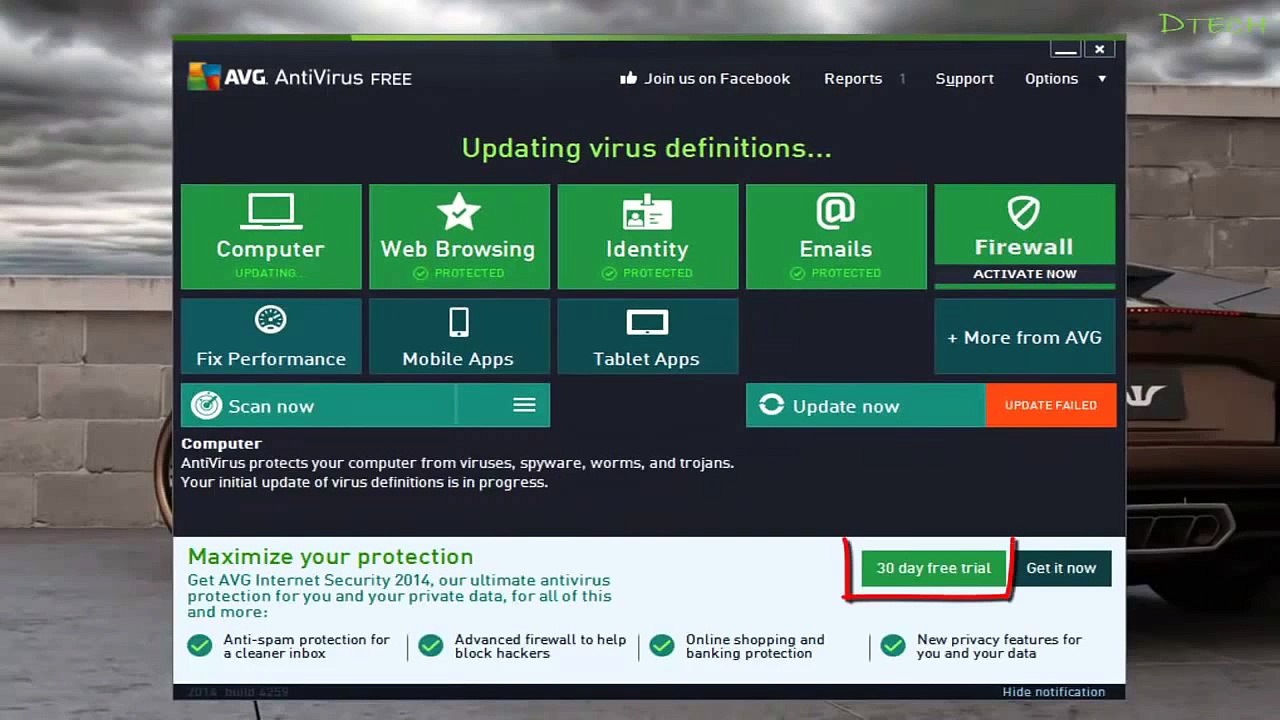Click the 'Computer' description heading
Viewport: 1280px width, 720px height.
221,444
